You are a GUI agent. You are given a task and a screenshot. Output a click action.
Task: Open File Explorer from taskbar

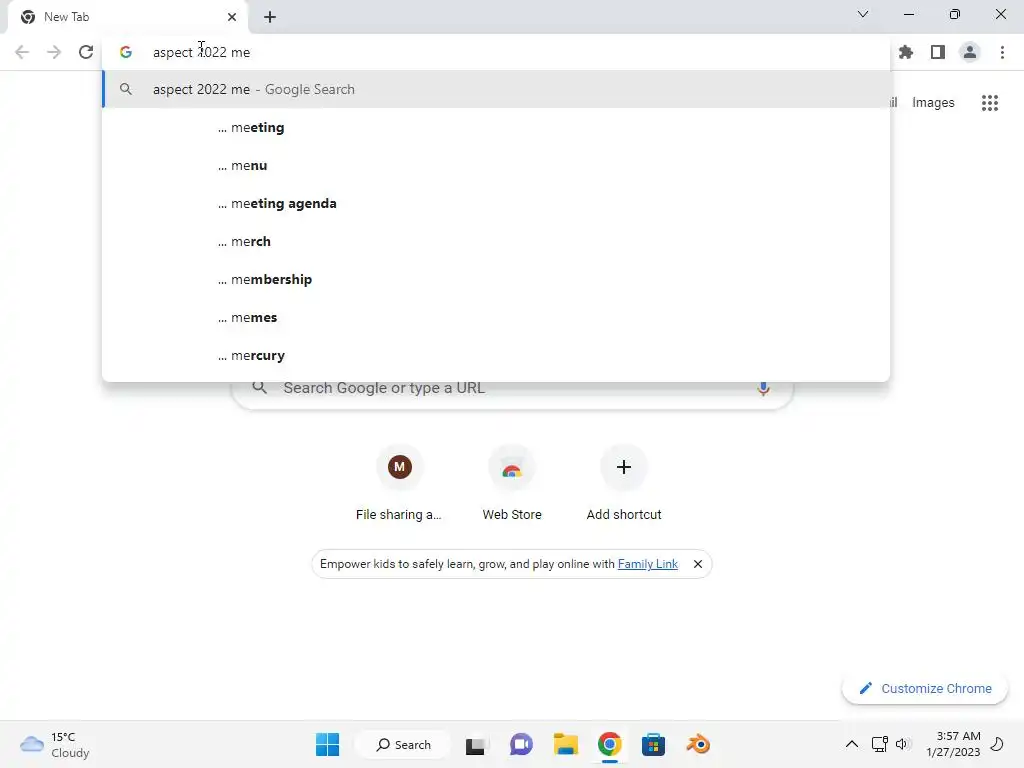pyautogui.click(x=566, y=744)
